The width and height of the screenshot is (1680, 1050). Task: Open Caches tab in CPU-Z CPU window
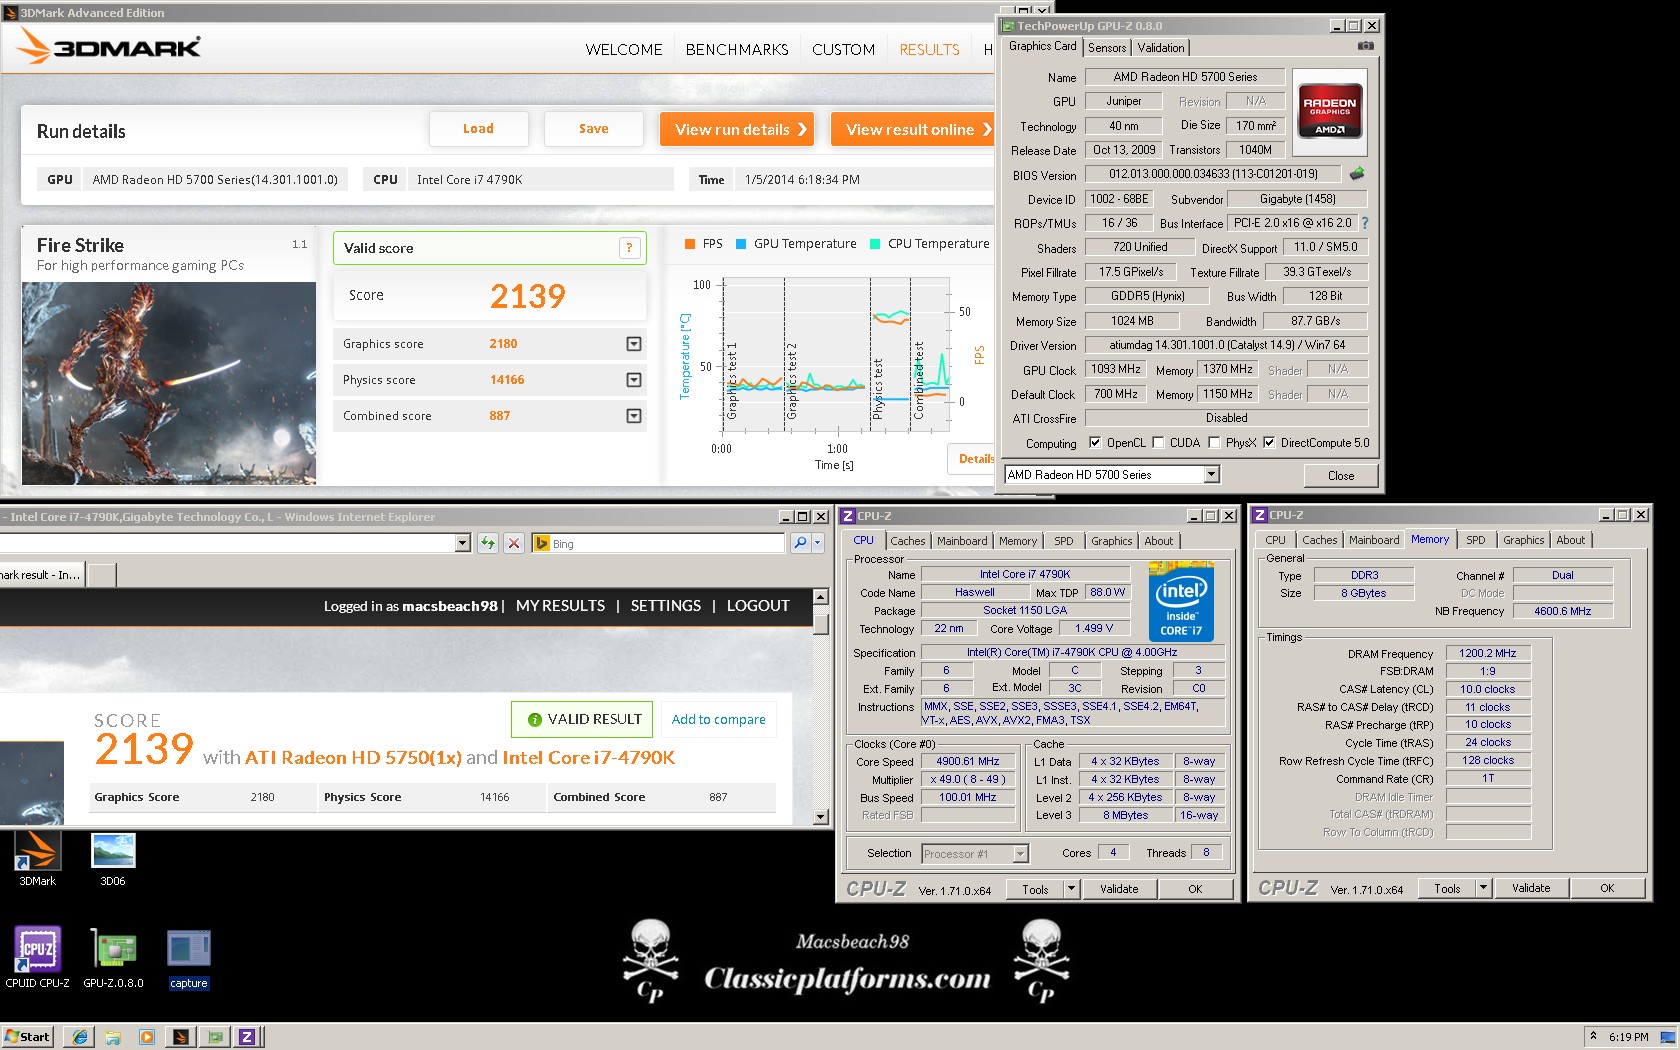tap(907, 540)
